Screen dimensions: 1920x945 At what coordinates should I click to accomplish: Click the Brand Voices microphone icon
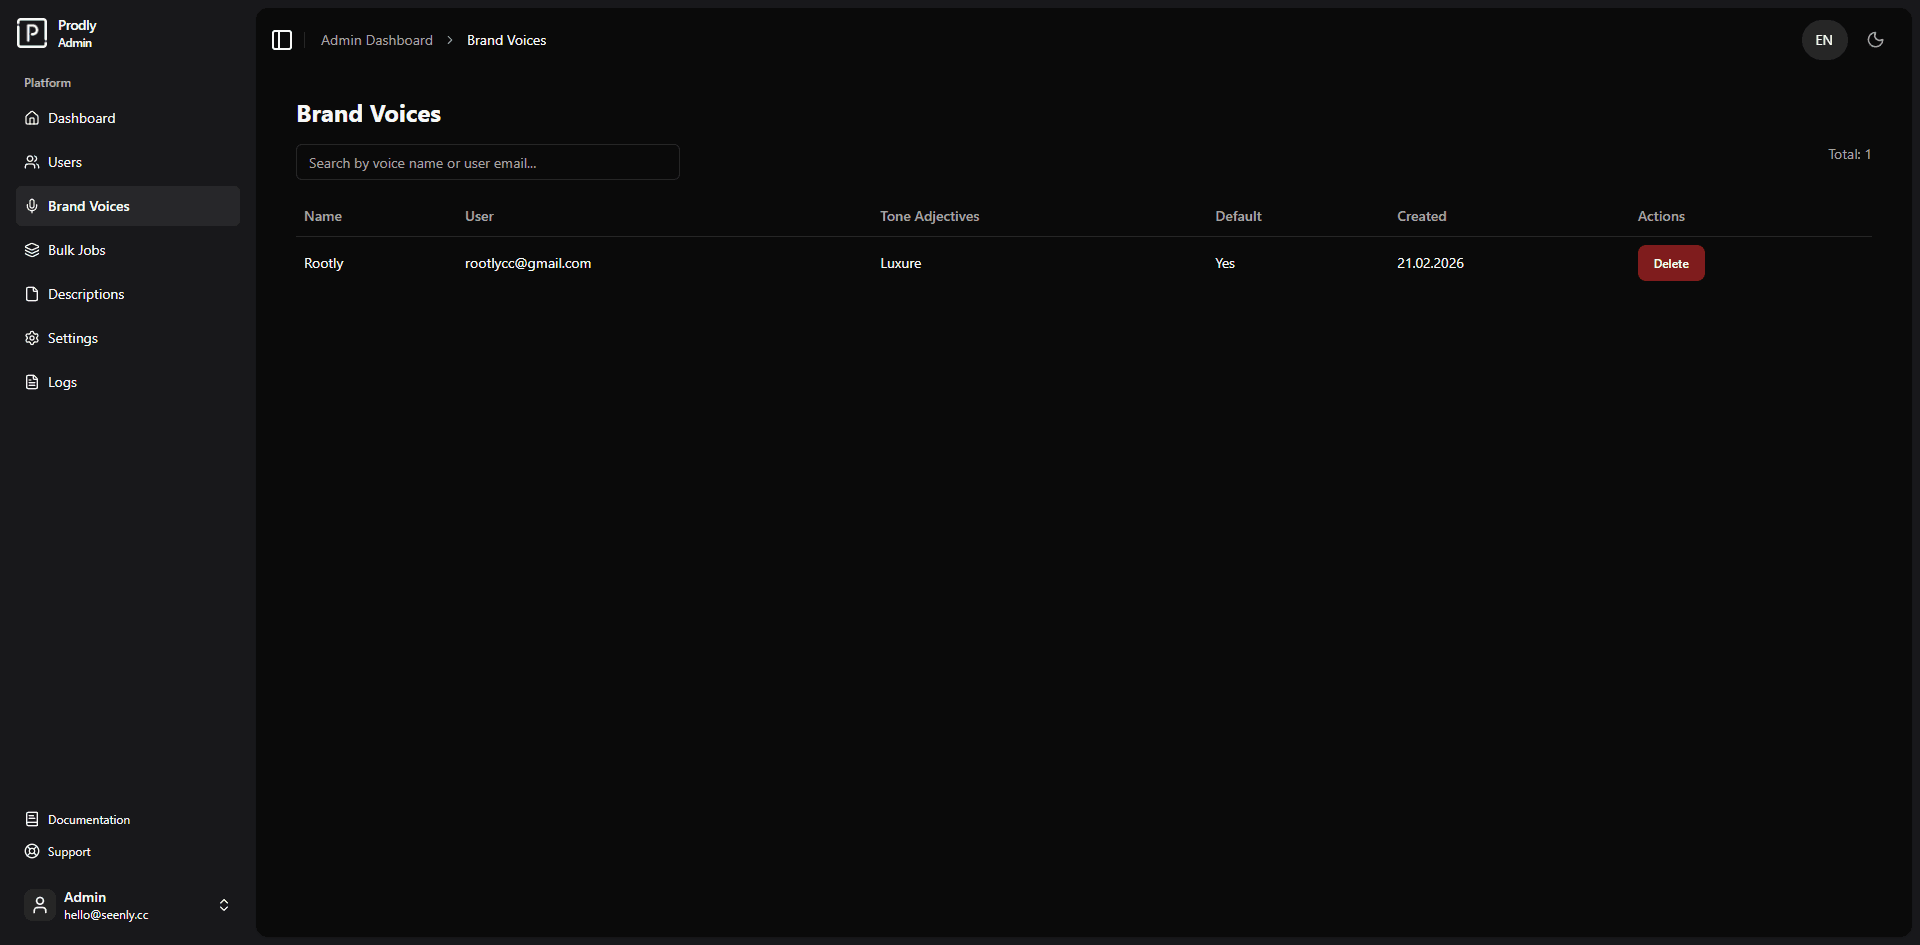coord(32,206)
